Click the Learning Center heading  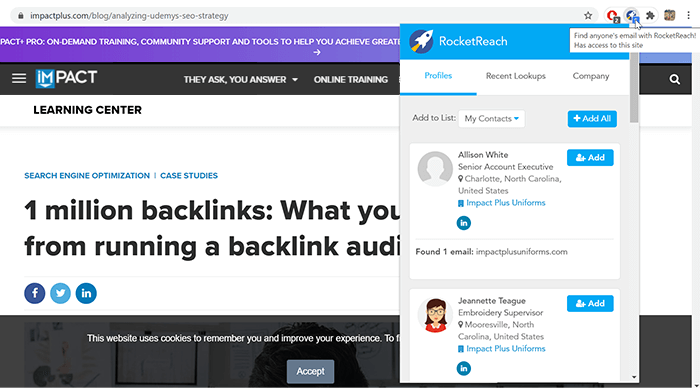(x=88, y=110)
